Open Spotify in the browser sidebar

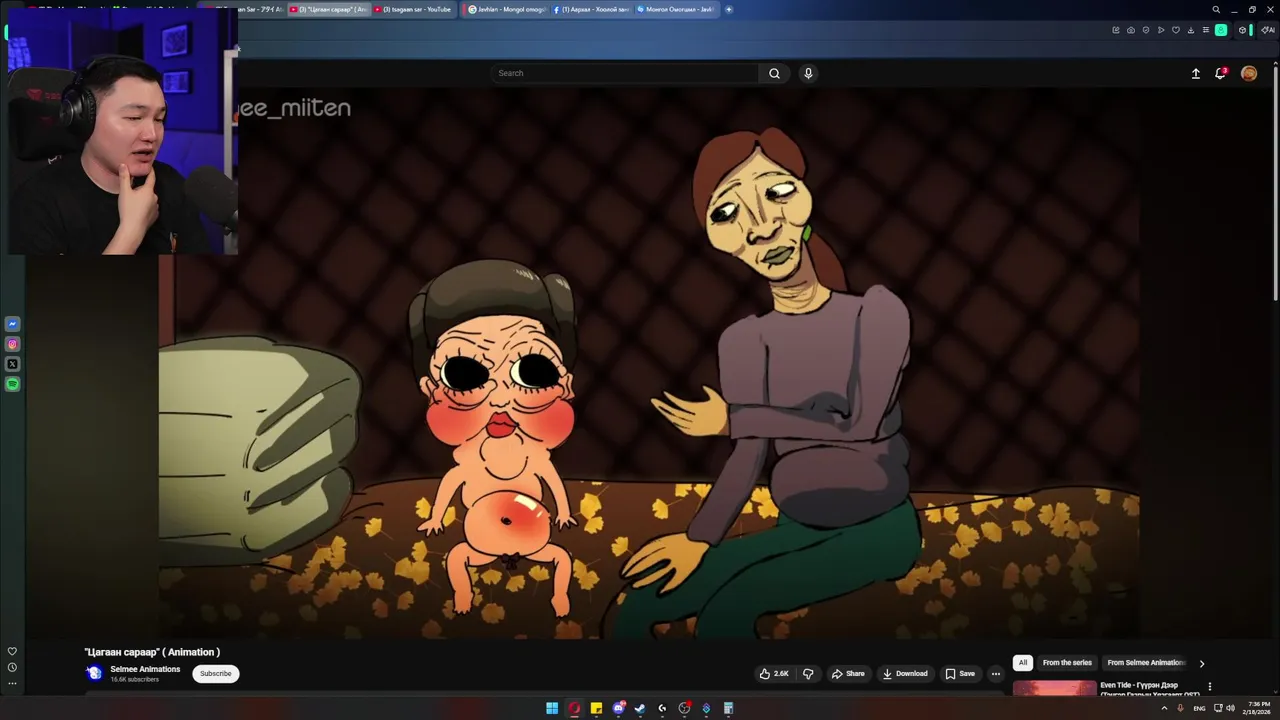coord(13,384)
